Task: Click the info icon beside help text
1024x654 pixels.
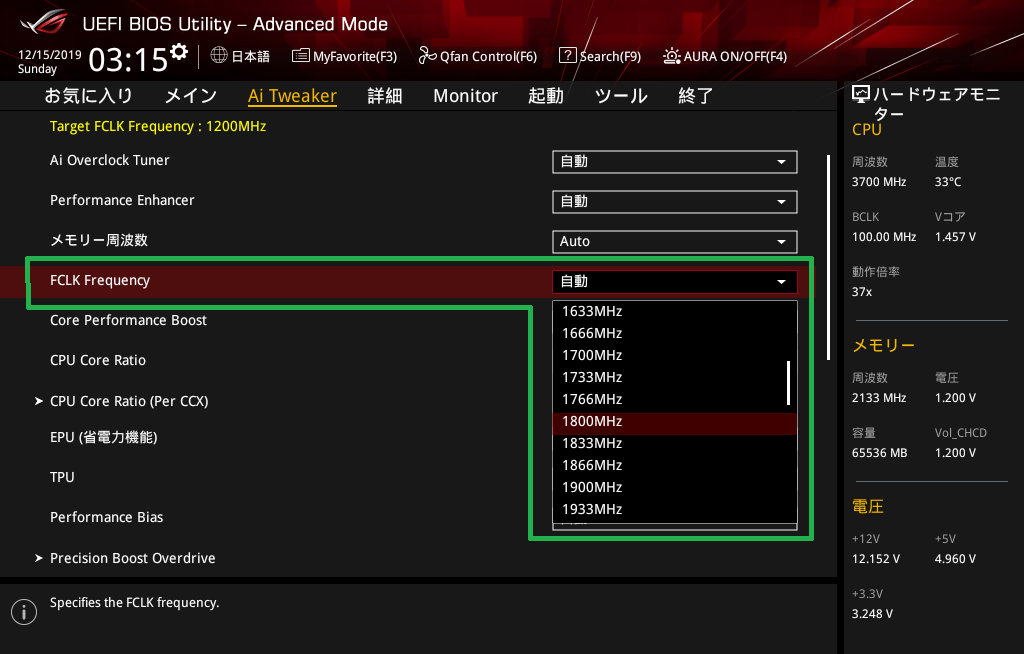Action: tap(24, 612)
